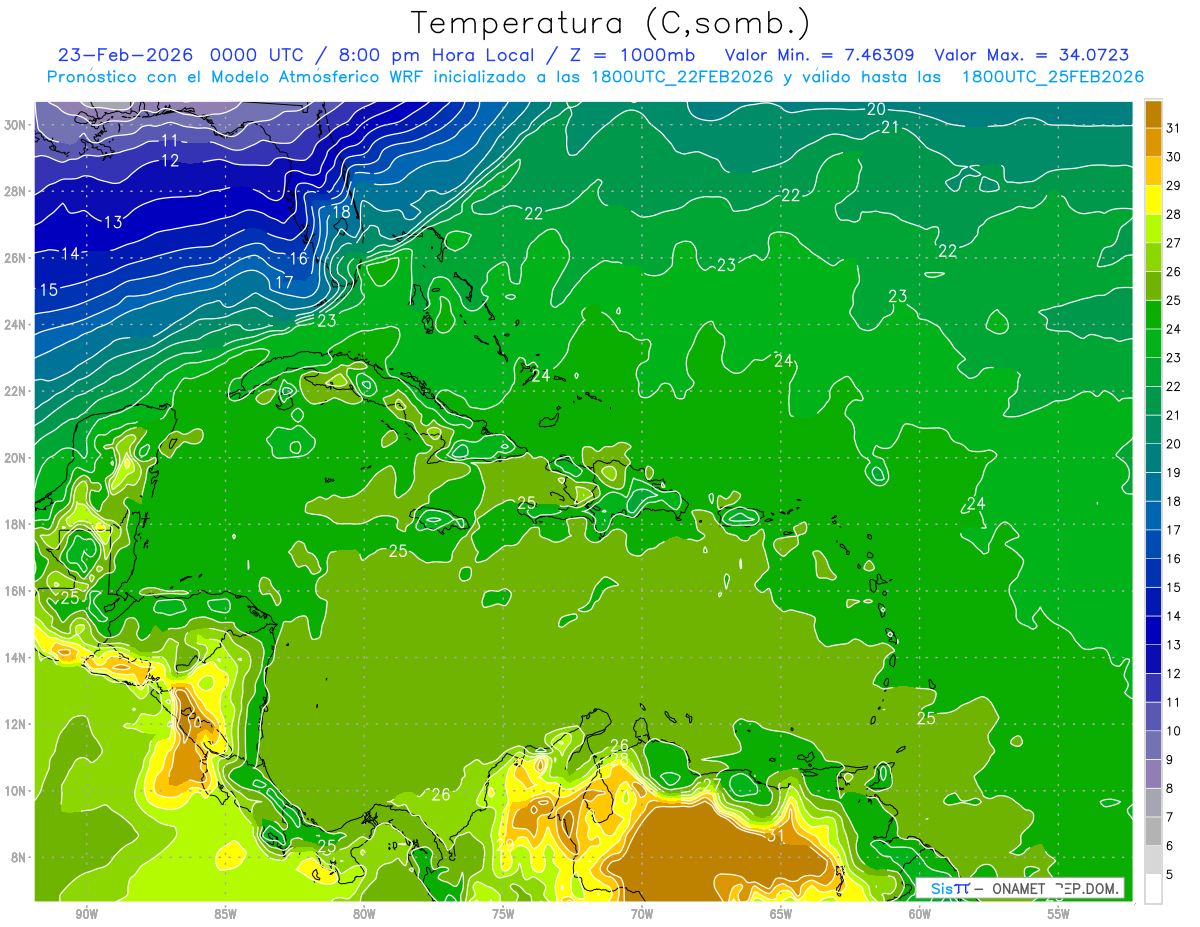
Task: Click the 13 contour label on the map
Action: point(113,222)
